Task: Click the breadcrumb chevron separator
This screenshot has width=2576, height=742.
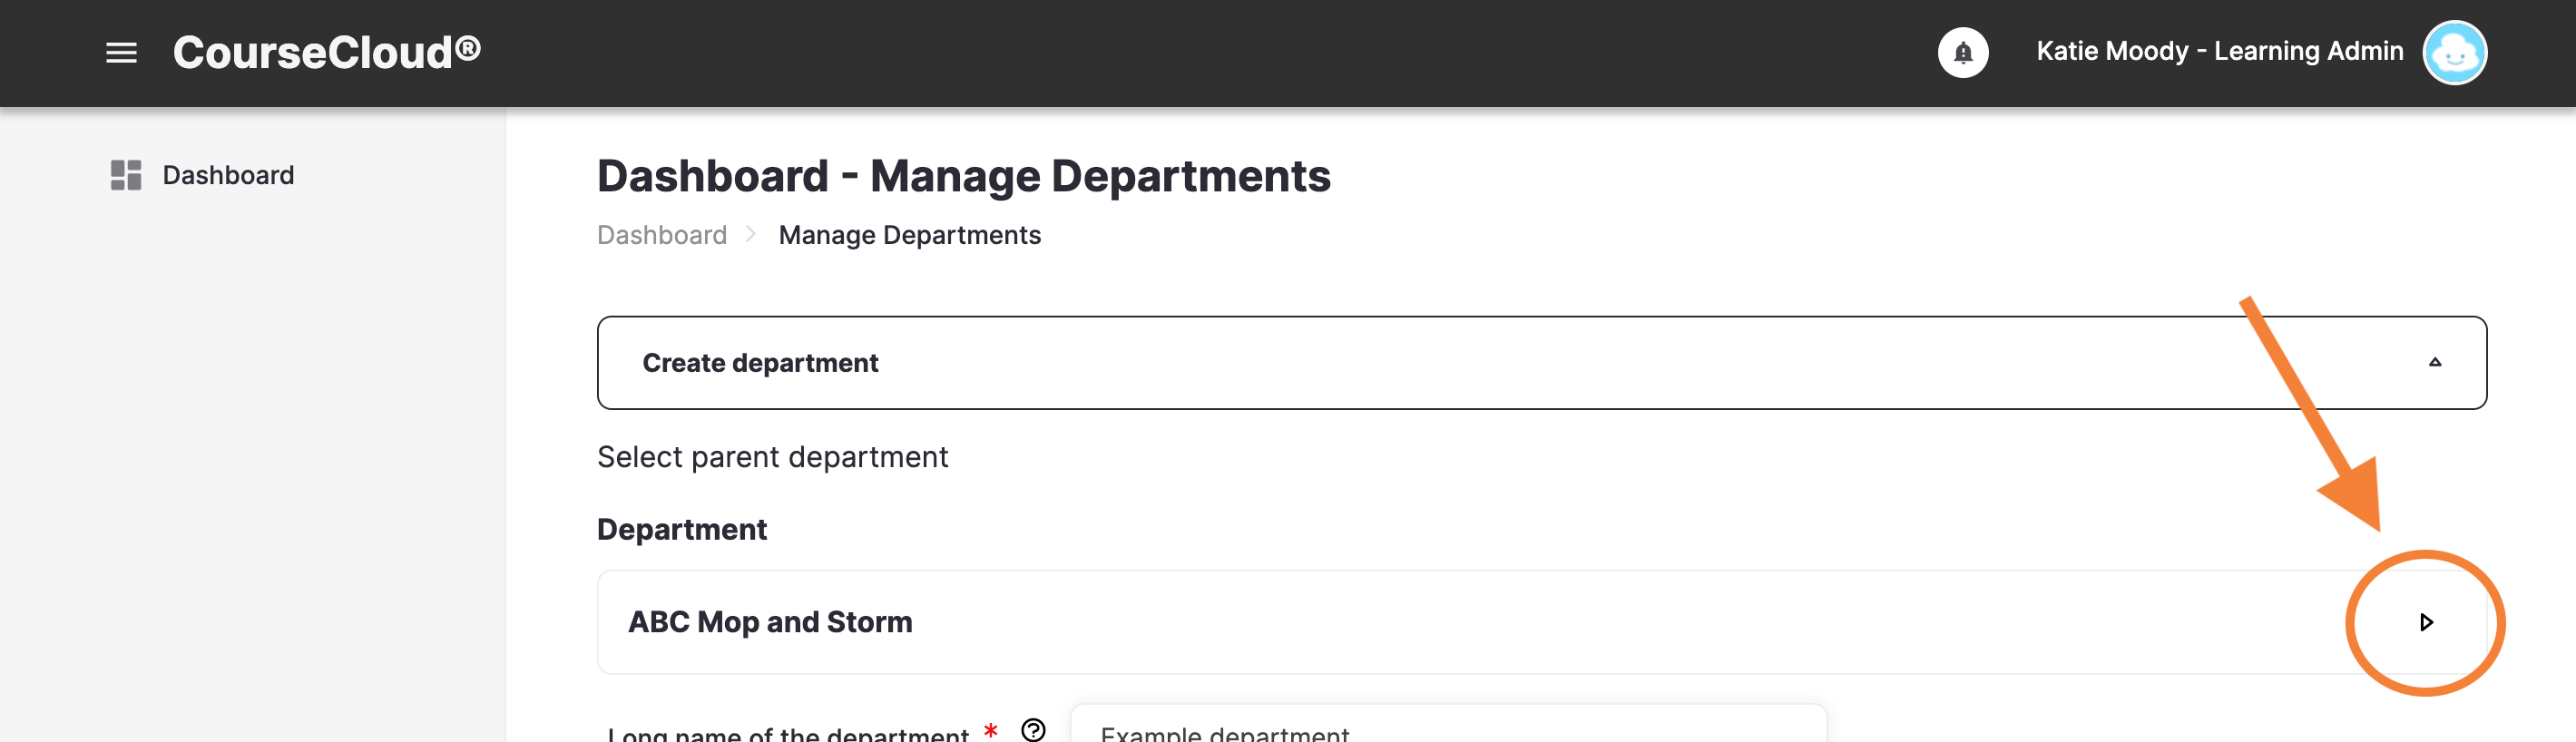Action: point(750,234)
